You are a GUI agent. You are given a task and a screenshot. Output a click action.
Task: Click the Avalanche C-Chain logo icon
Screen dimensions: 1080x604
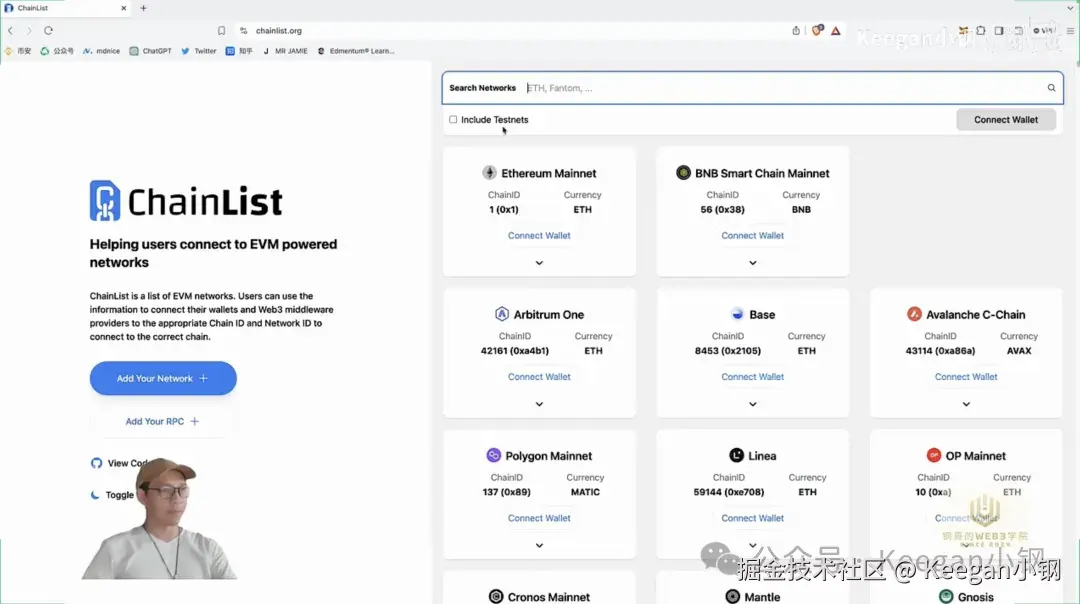(914, 314)
